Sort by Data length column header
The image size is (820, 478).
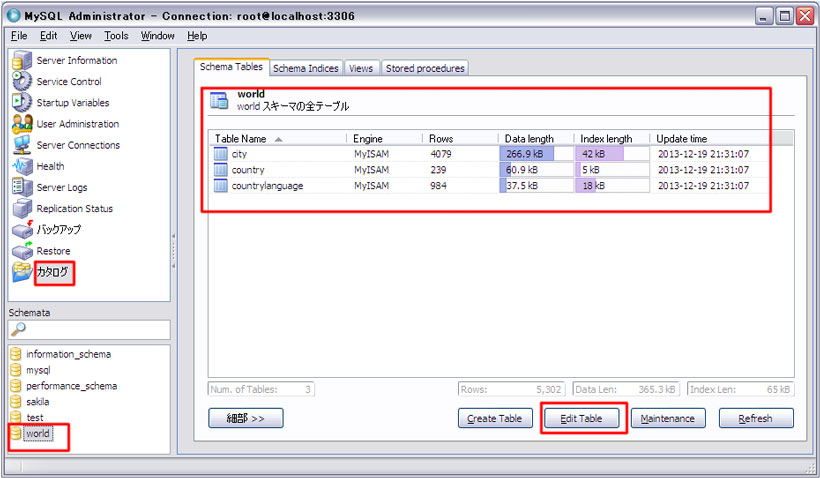click(x=536, y=139)
